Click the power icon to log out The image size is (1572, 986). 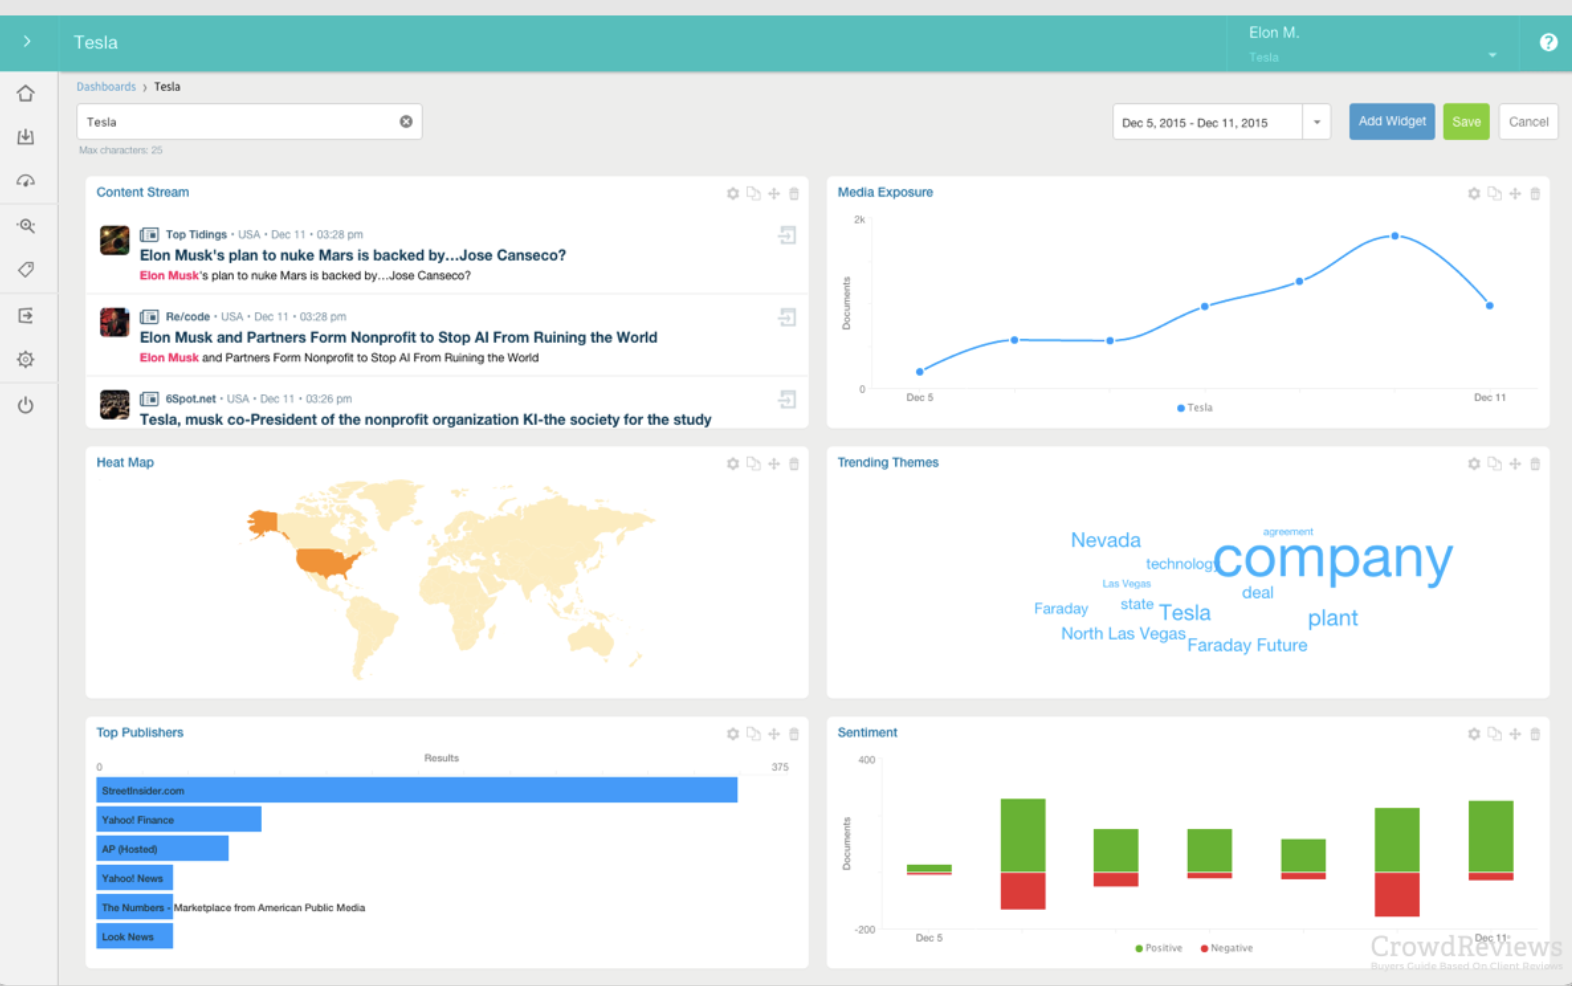click(26, 405)
